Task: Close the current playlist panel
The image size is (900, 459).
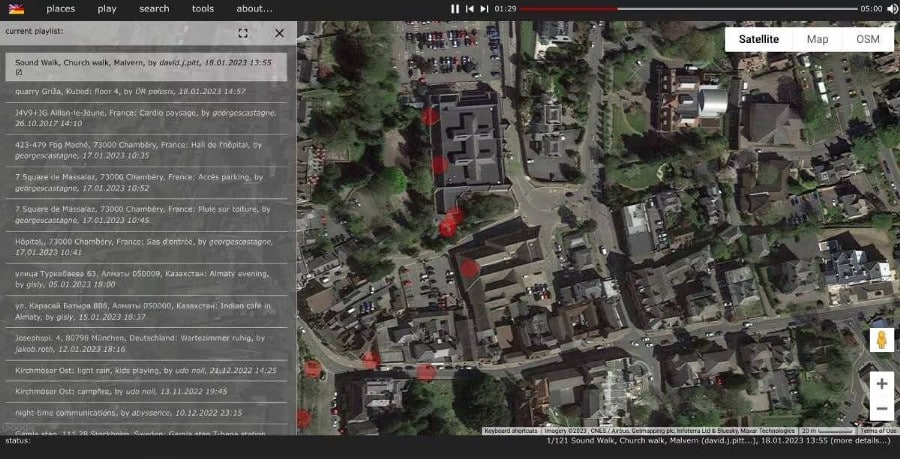Action: pos(279,33)
